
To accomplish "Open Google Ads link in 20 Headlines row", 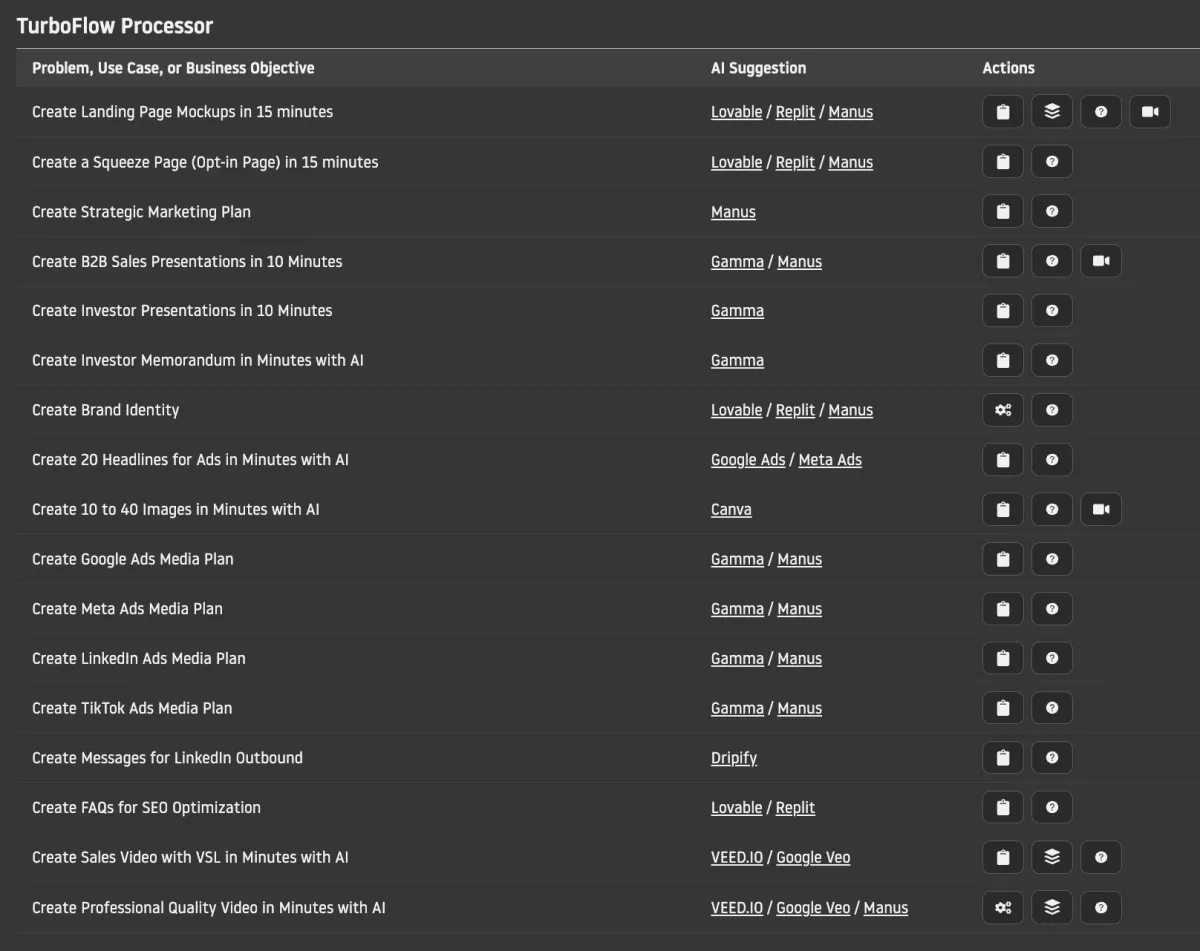I will point(748,460).
